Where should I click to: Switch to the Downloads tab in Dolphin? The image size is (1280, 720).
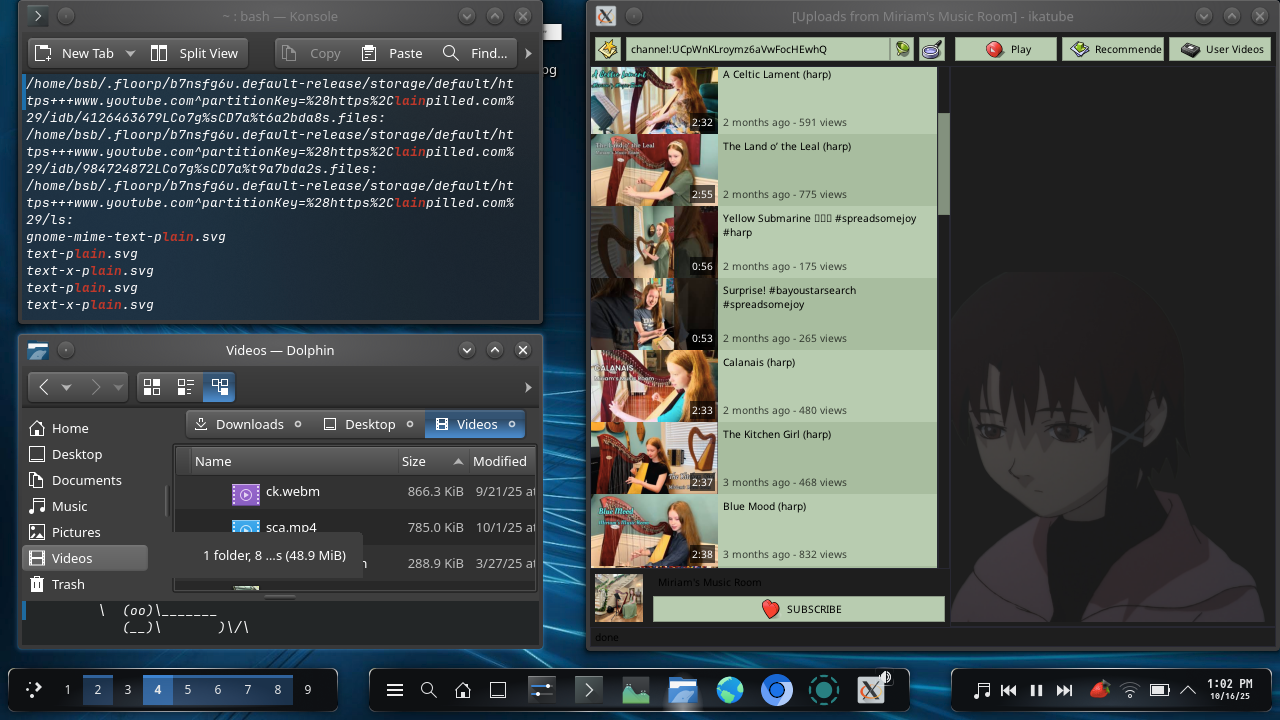239,424
